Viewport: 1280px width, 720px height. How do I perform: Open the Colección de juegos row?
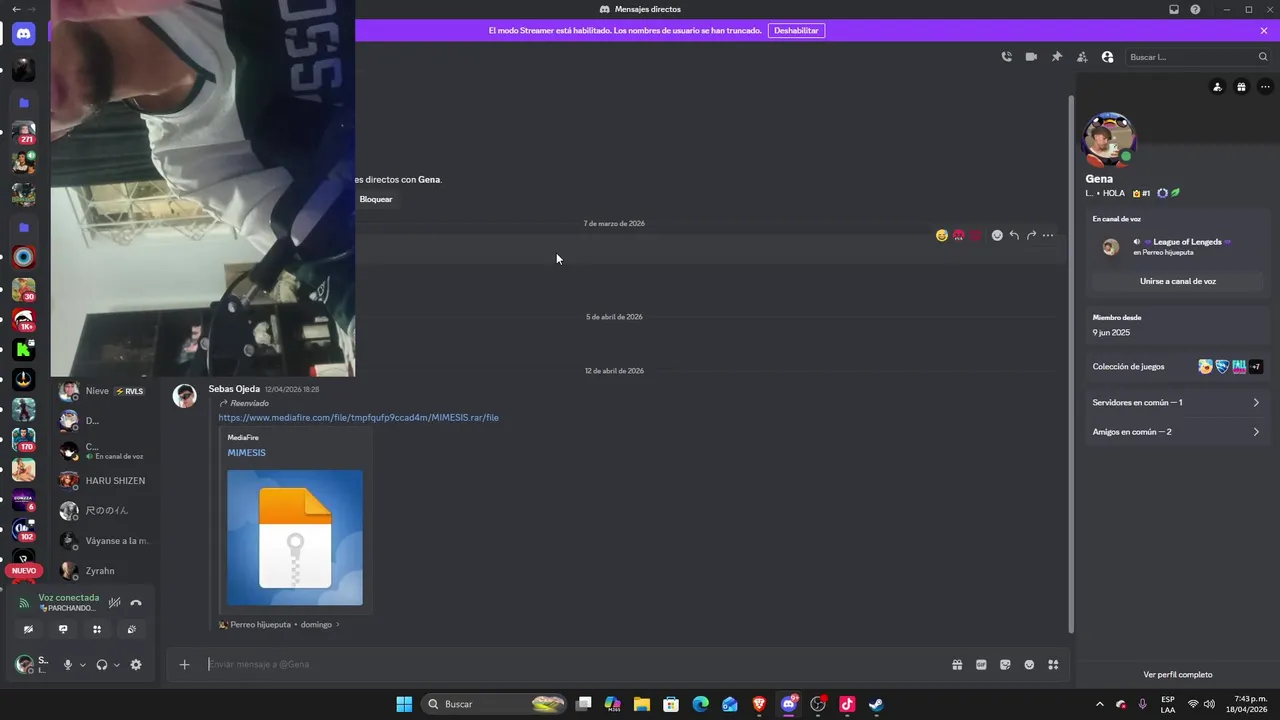coord(1177,367)
